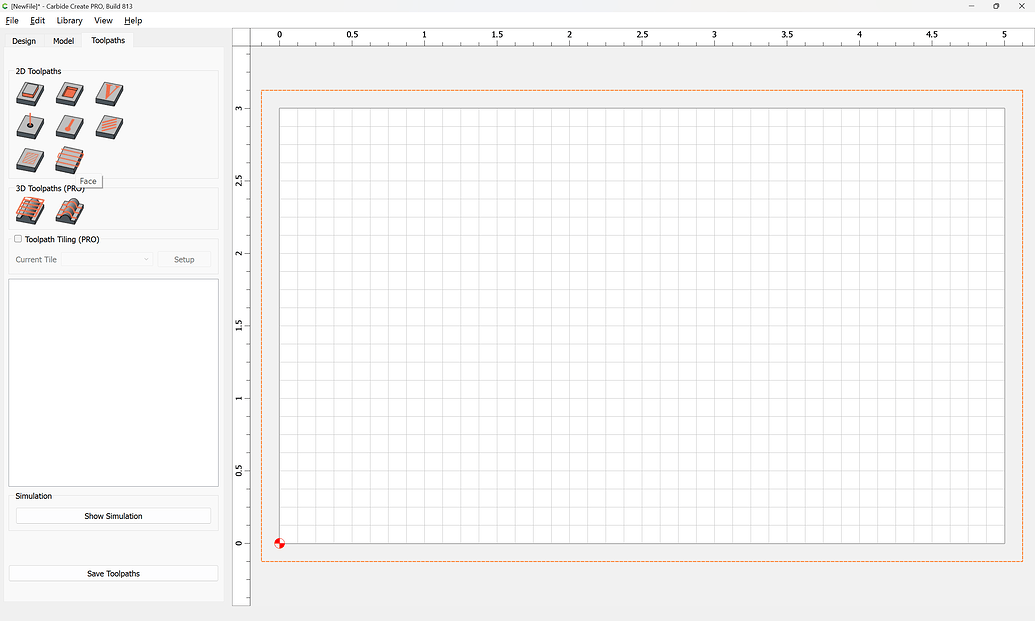Screen dimensions: 1035x621
Task: Click the 'Simulation' group label
Action: click(x=34, y=496)
